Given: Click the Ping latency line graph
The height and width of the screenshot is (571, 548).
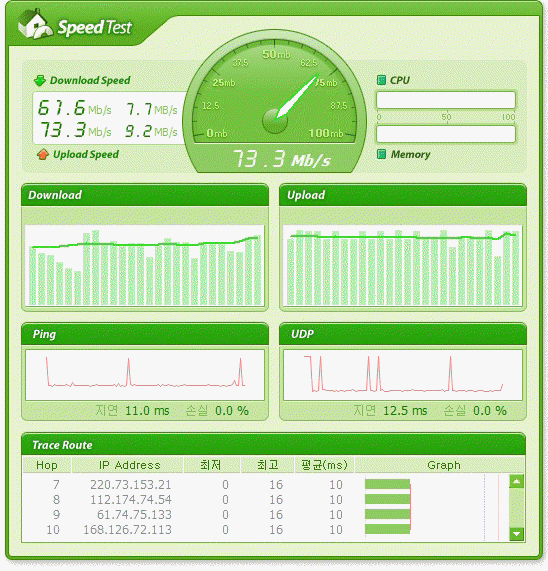Looking at the screenshot, I should 145,375.
